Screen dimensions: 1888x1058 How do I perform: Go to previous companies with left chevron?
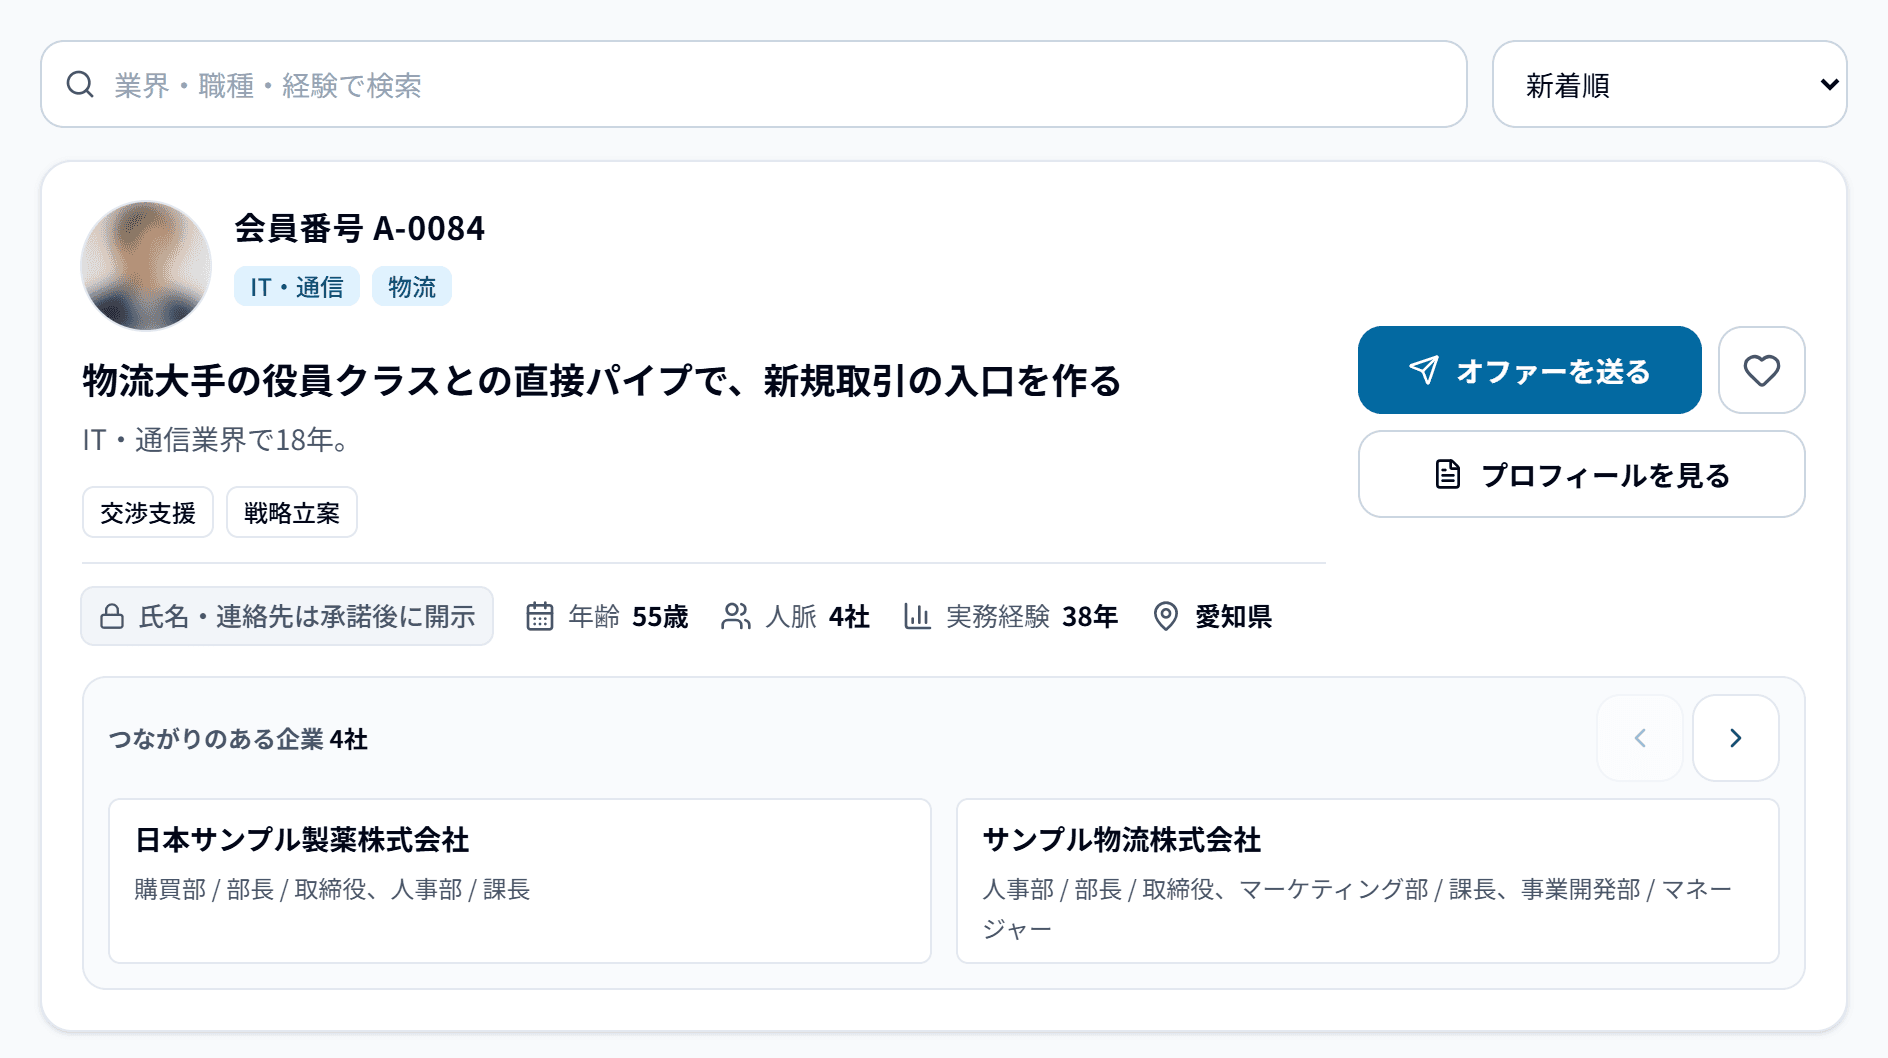(x=1640, y=738)
